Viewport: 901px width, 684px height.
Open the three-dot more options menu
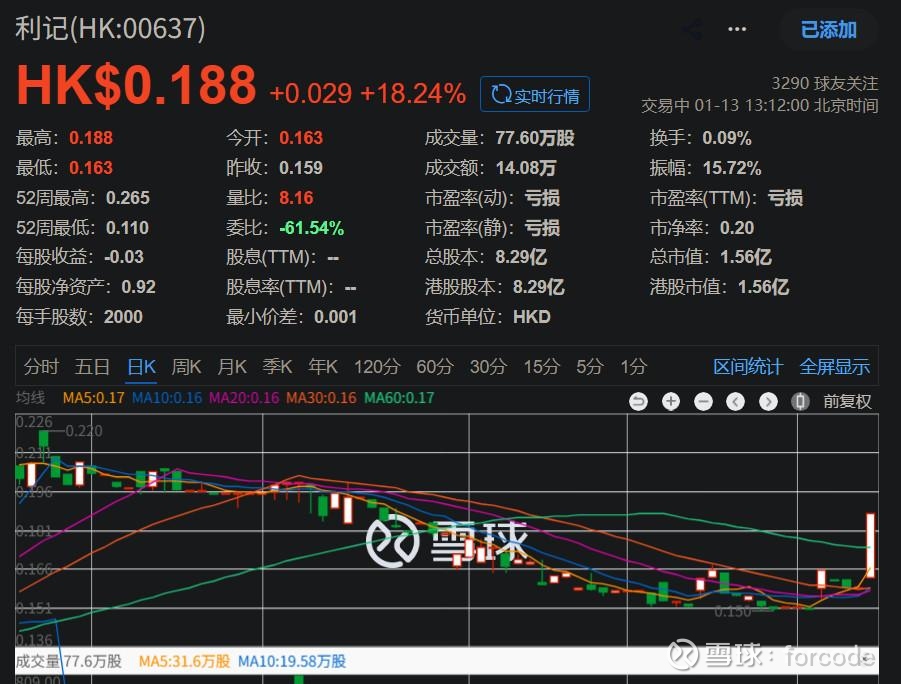coord(737,29)
